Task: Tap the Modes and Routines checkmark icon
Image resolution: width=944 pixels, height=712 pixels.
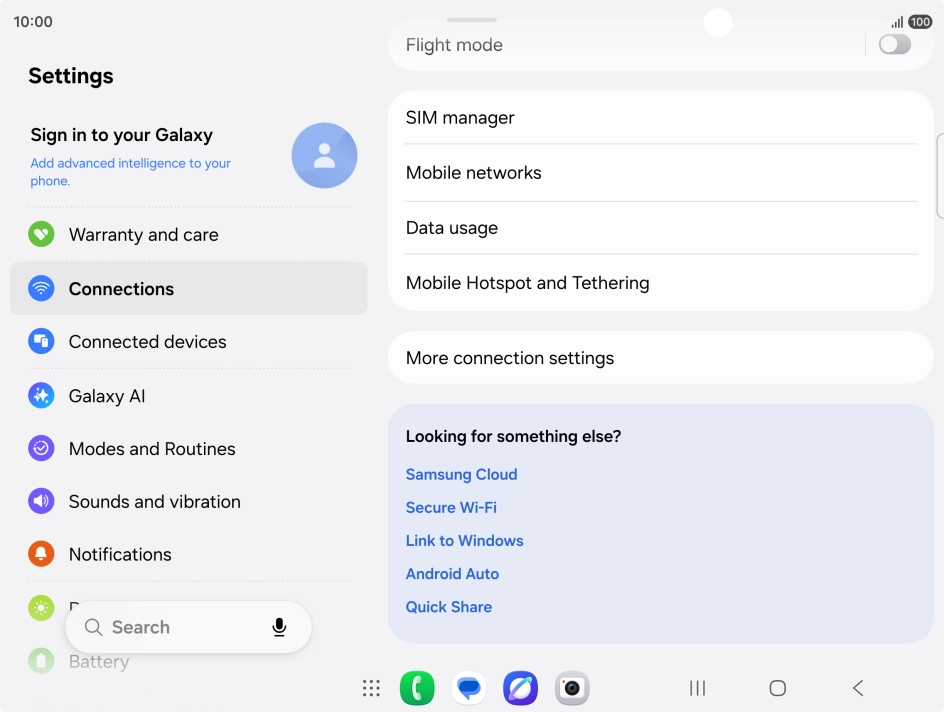Action: click(41, 448)
